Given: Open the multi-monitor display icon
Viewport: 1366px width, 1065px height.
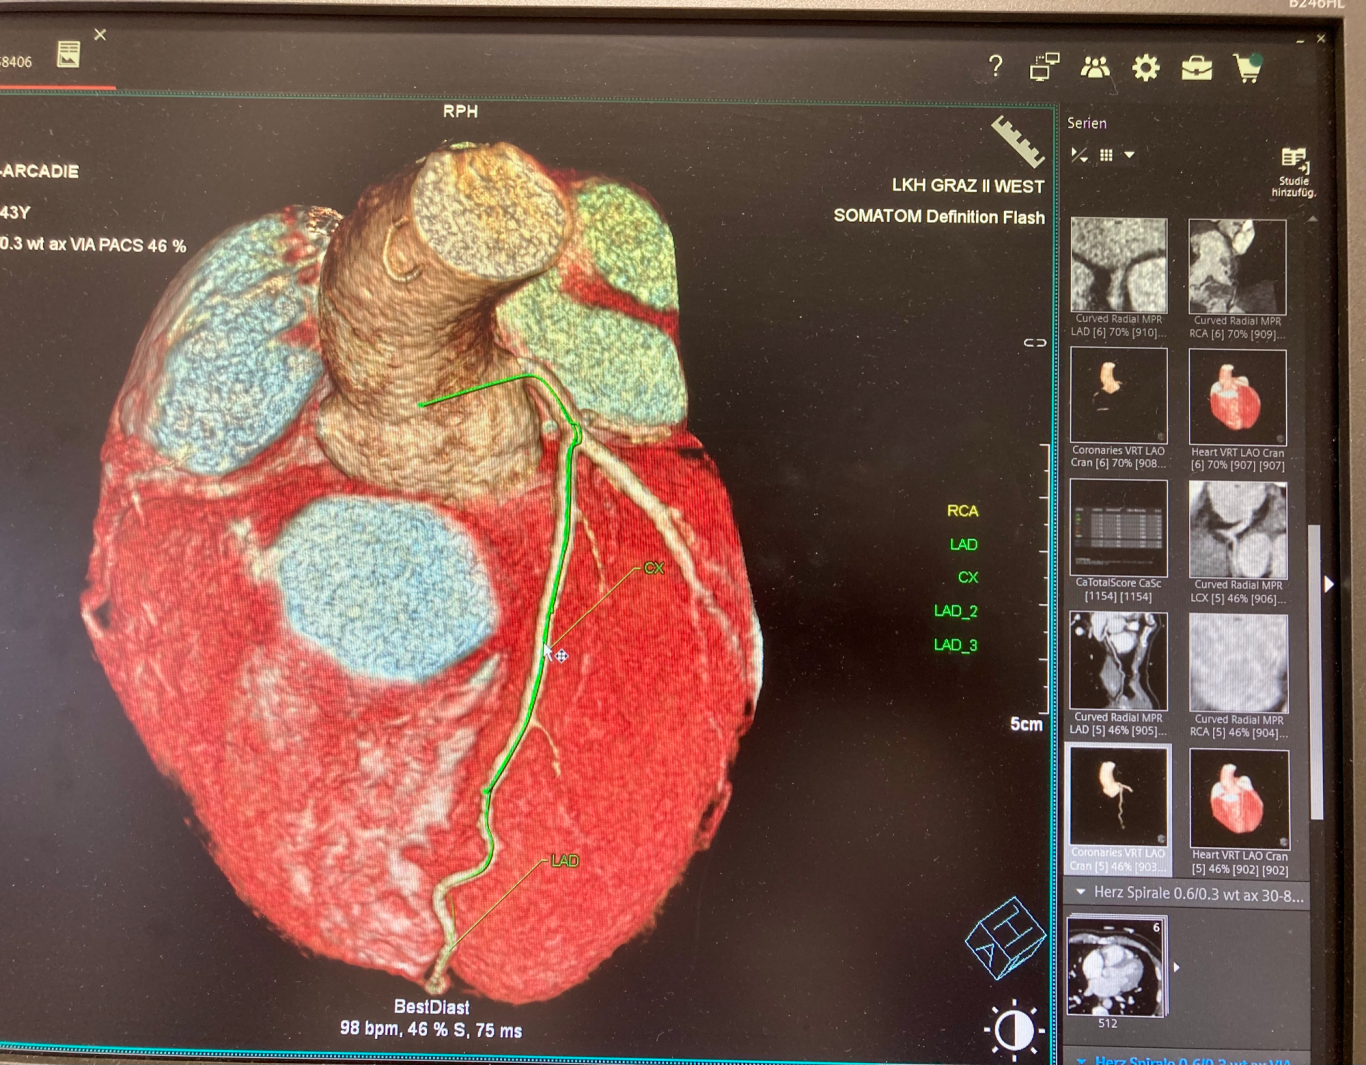Looking at the screenshot, I should [x=1044, y=67].
